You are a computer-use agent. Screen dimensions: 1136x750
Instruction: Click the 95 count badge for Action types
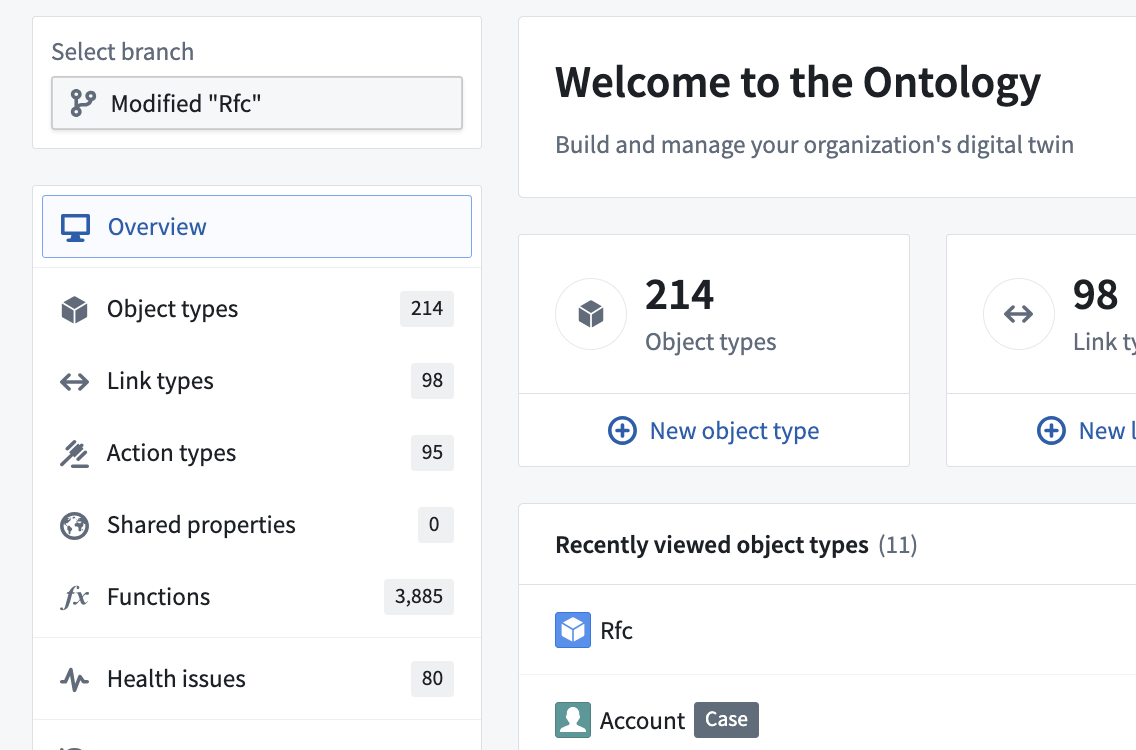[433, 453]
